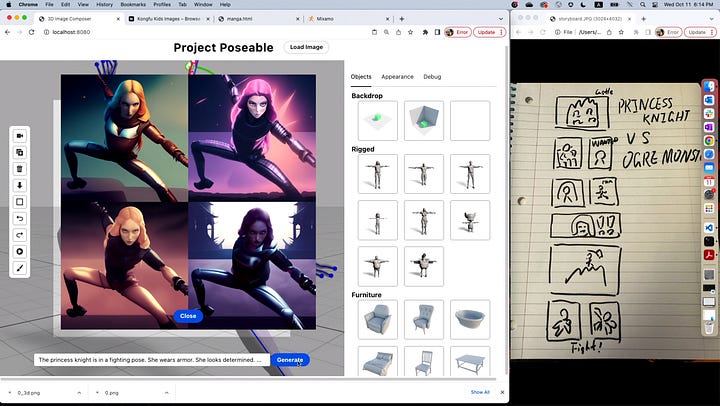The width and height of the screenshot is (720, 406).
Task: Select the flat plane backdrop thumbnail
Action: click(377, 120)
